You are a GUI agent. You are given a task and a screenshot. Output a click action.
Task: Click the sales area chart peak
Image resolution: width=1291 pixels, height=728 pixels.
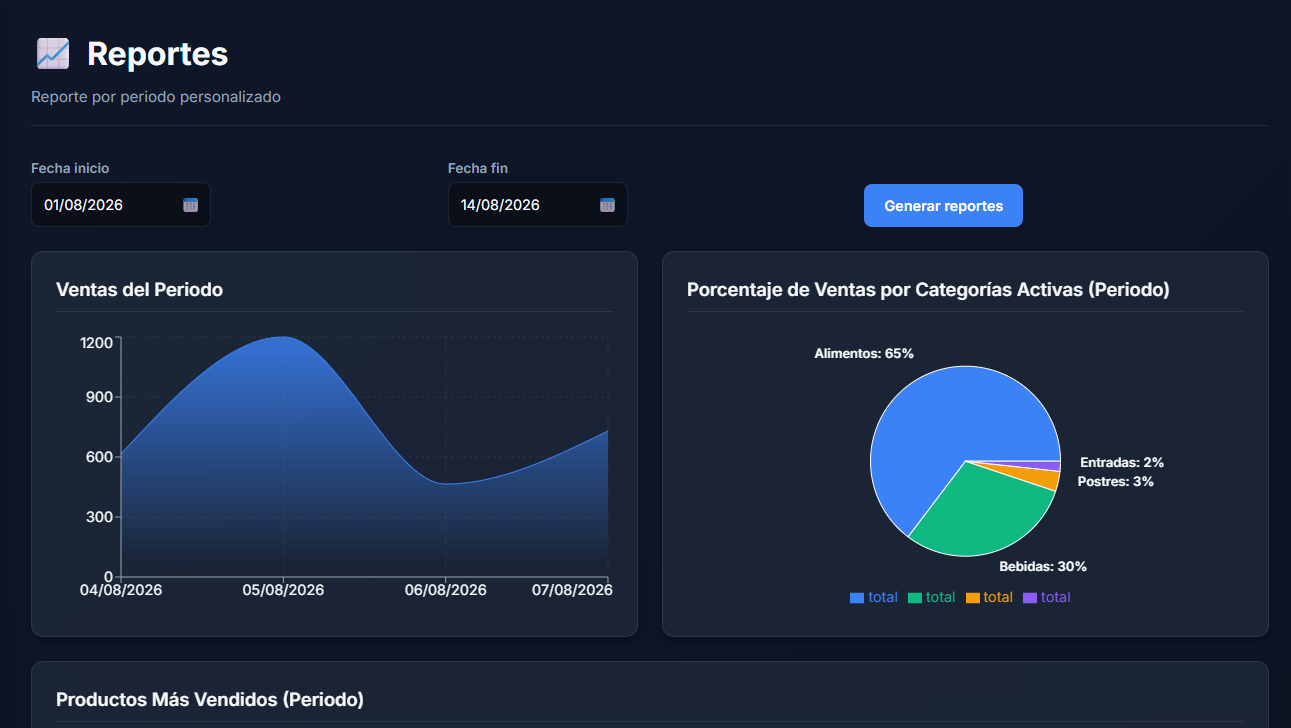point(284,338)
